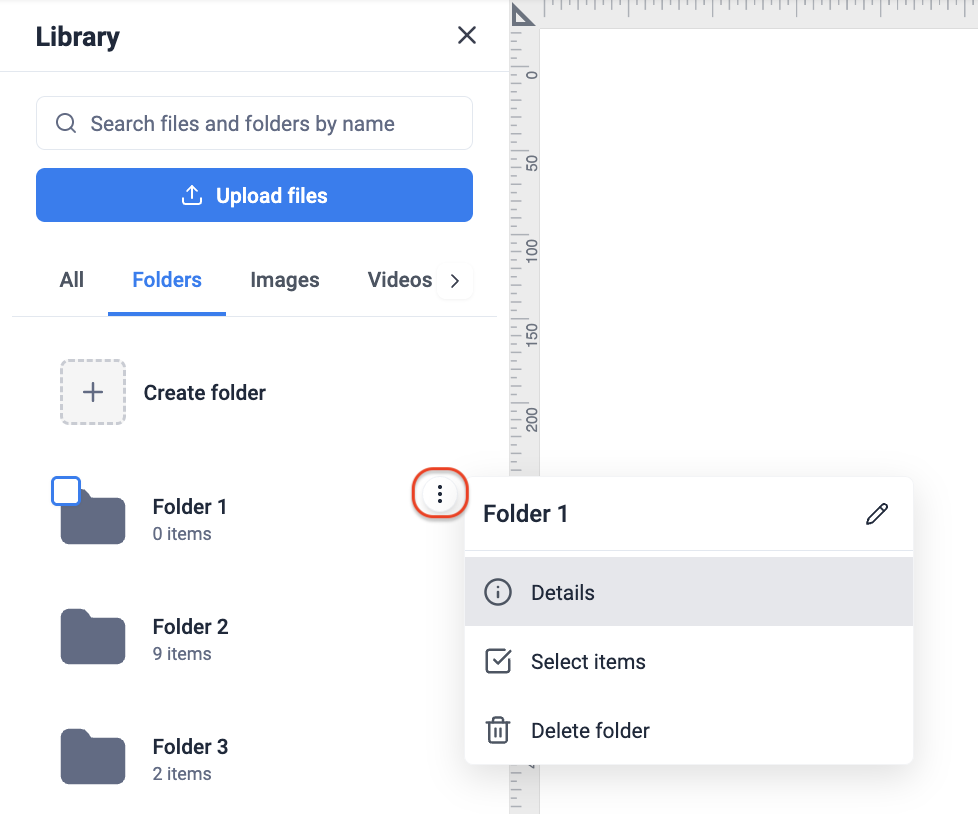This screenshot has height=814, width=978.
Task: Click the Folder 2 folder icon
Action: coord(93,637)
